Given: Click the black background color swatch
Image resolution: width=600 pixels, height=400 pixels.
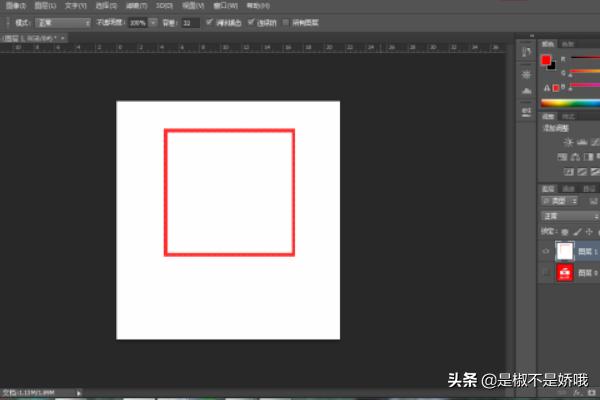Looking at the screenshot, I should [x=552, y=67].
